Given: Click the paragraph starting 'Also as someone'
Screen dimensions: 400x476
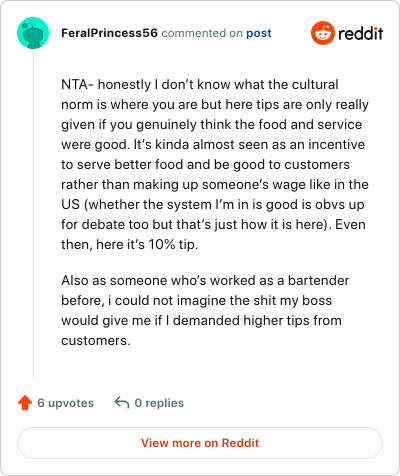Looking at the screenshot, I should tap(205, 310).
